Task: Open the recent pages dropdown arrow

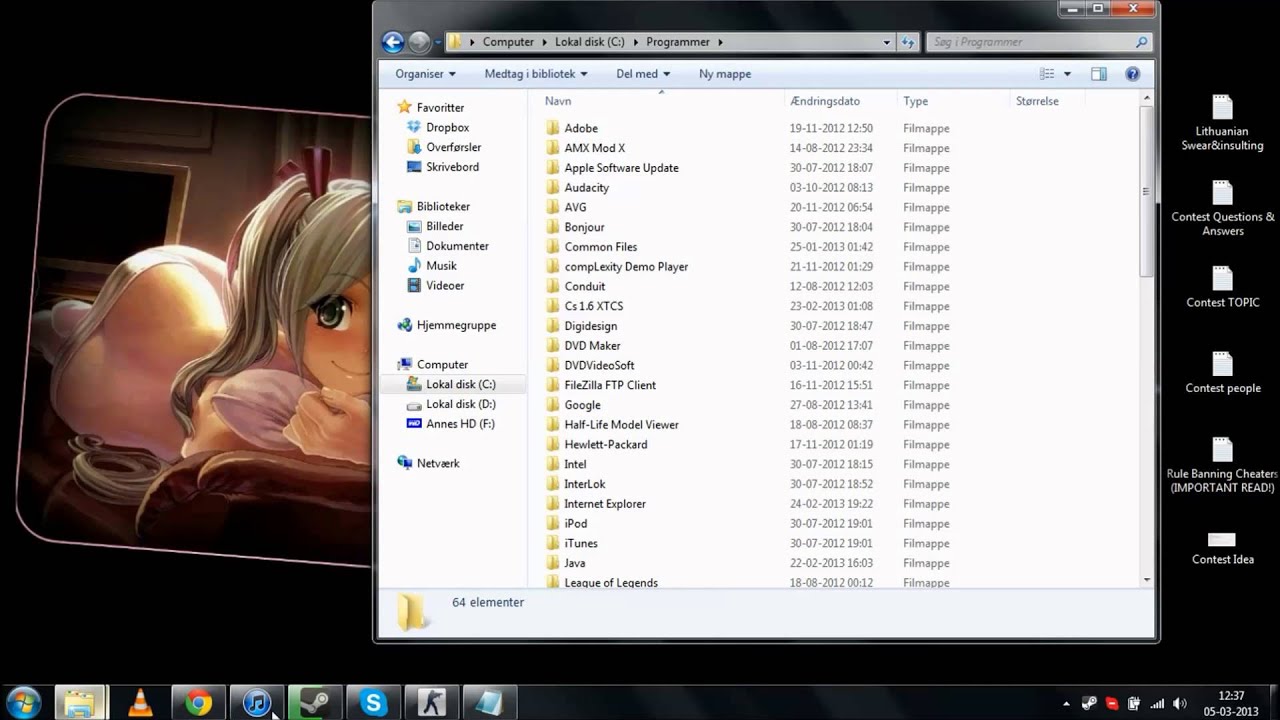Action: point(438,43)
